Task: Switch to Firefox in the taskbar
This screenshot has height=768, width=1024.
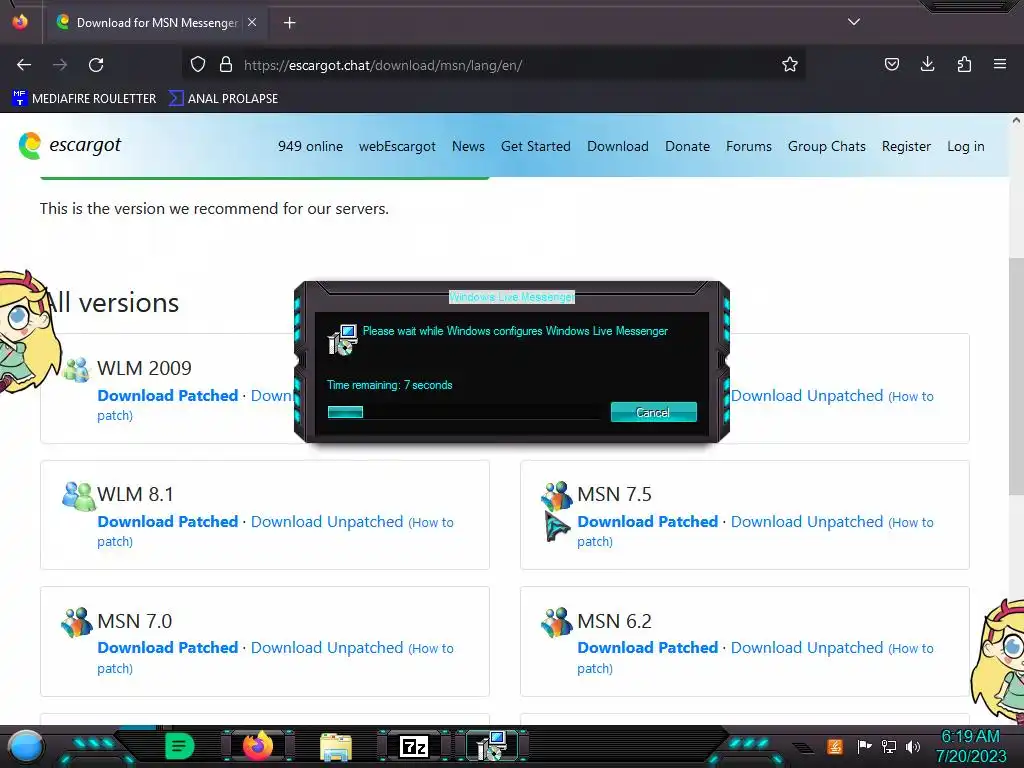Action: [x=257, y=746]
